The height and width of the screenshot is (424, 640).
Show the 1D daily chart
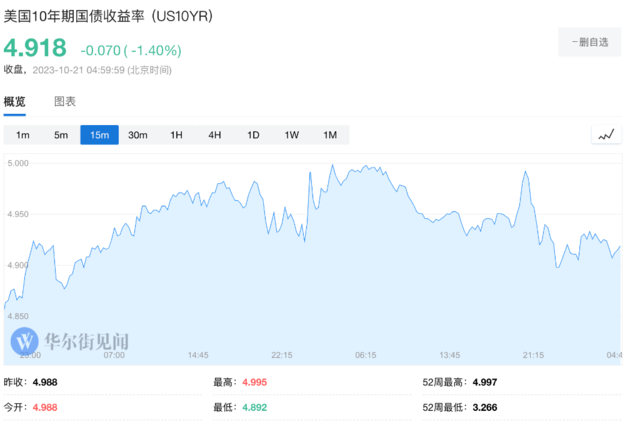pyautogui.click(x=253, y=135)
